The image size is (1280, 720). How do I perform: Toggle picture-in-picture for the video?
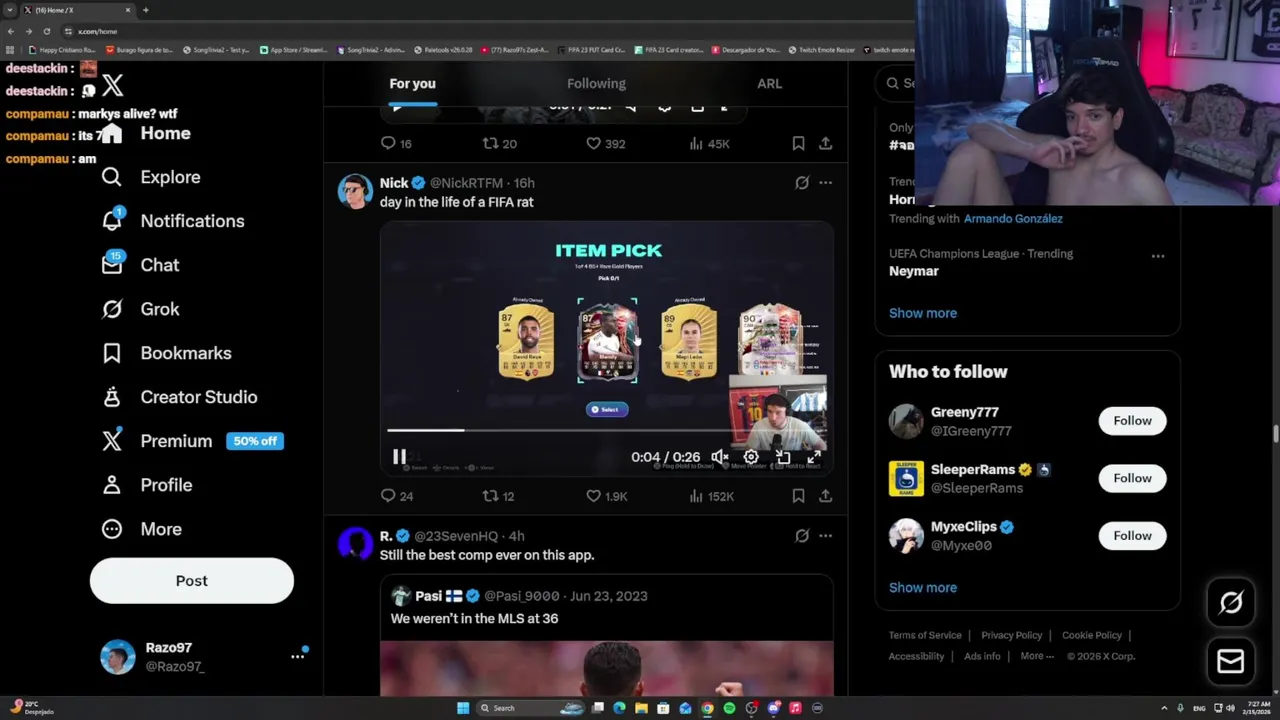tap(783, 457)
